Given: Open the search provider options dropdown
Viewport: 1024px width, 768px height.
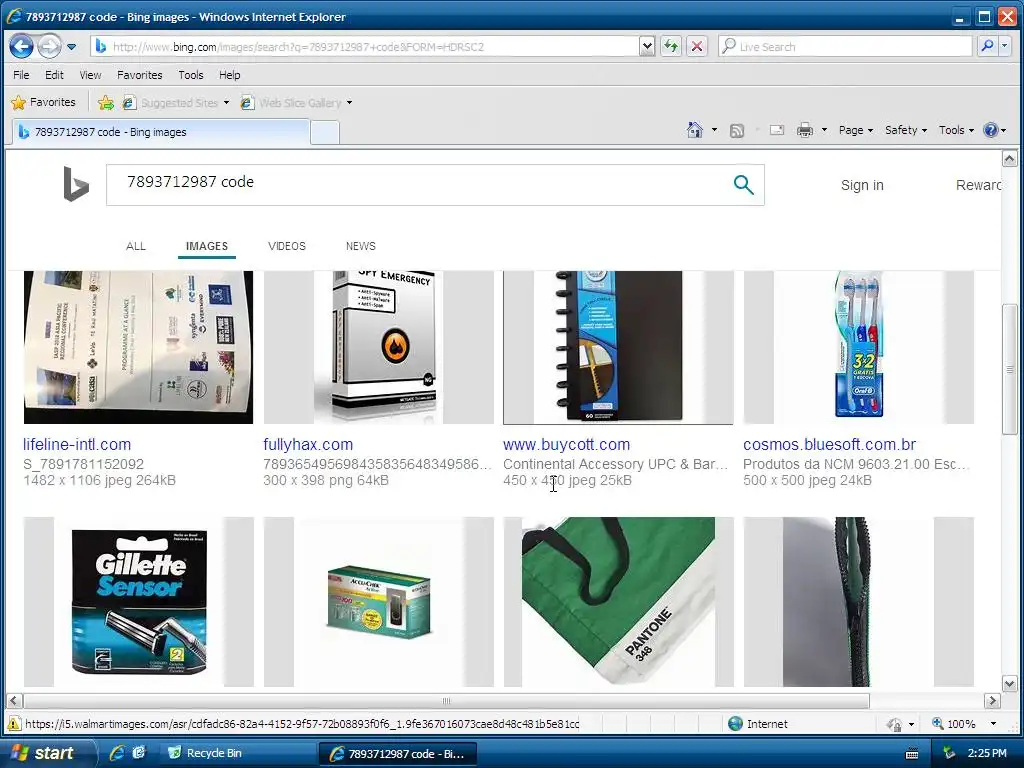Looking at the screenshot, I should click(1004, 46).
